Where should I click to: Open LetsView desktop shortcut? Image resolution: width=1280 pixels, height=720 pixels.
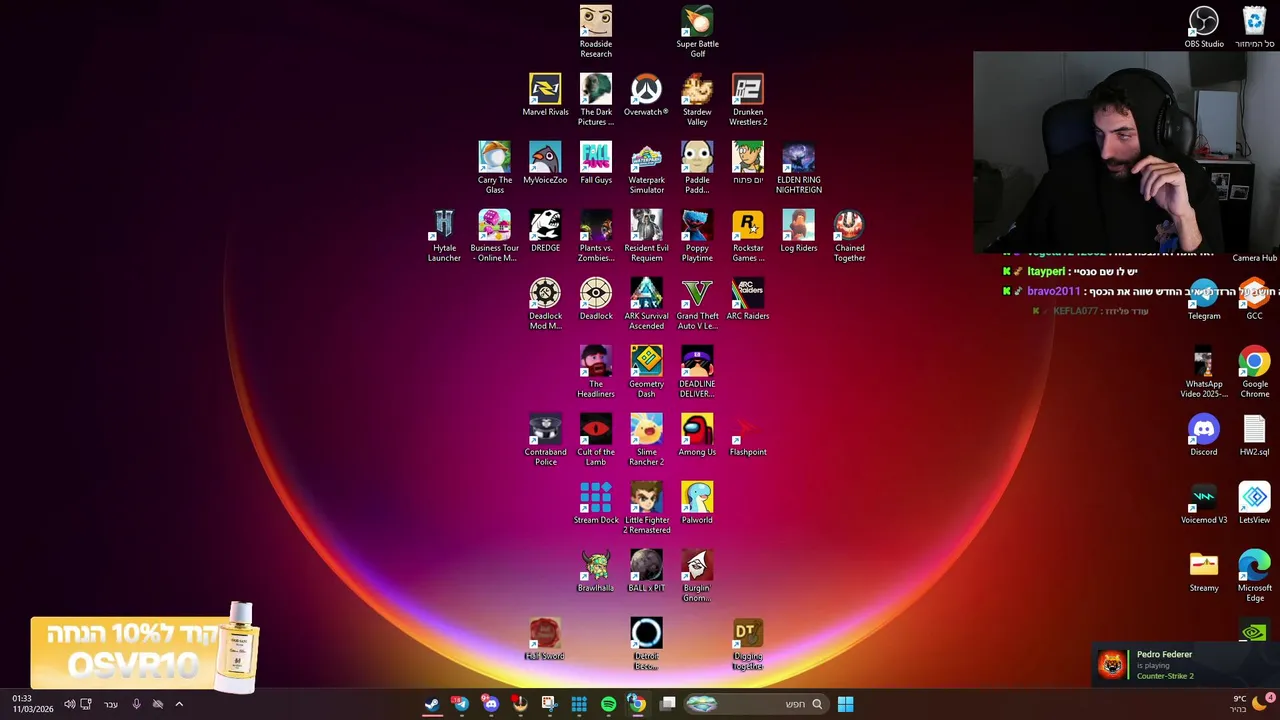pos(1254,503)
